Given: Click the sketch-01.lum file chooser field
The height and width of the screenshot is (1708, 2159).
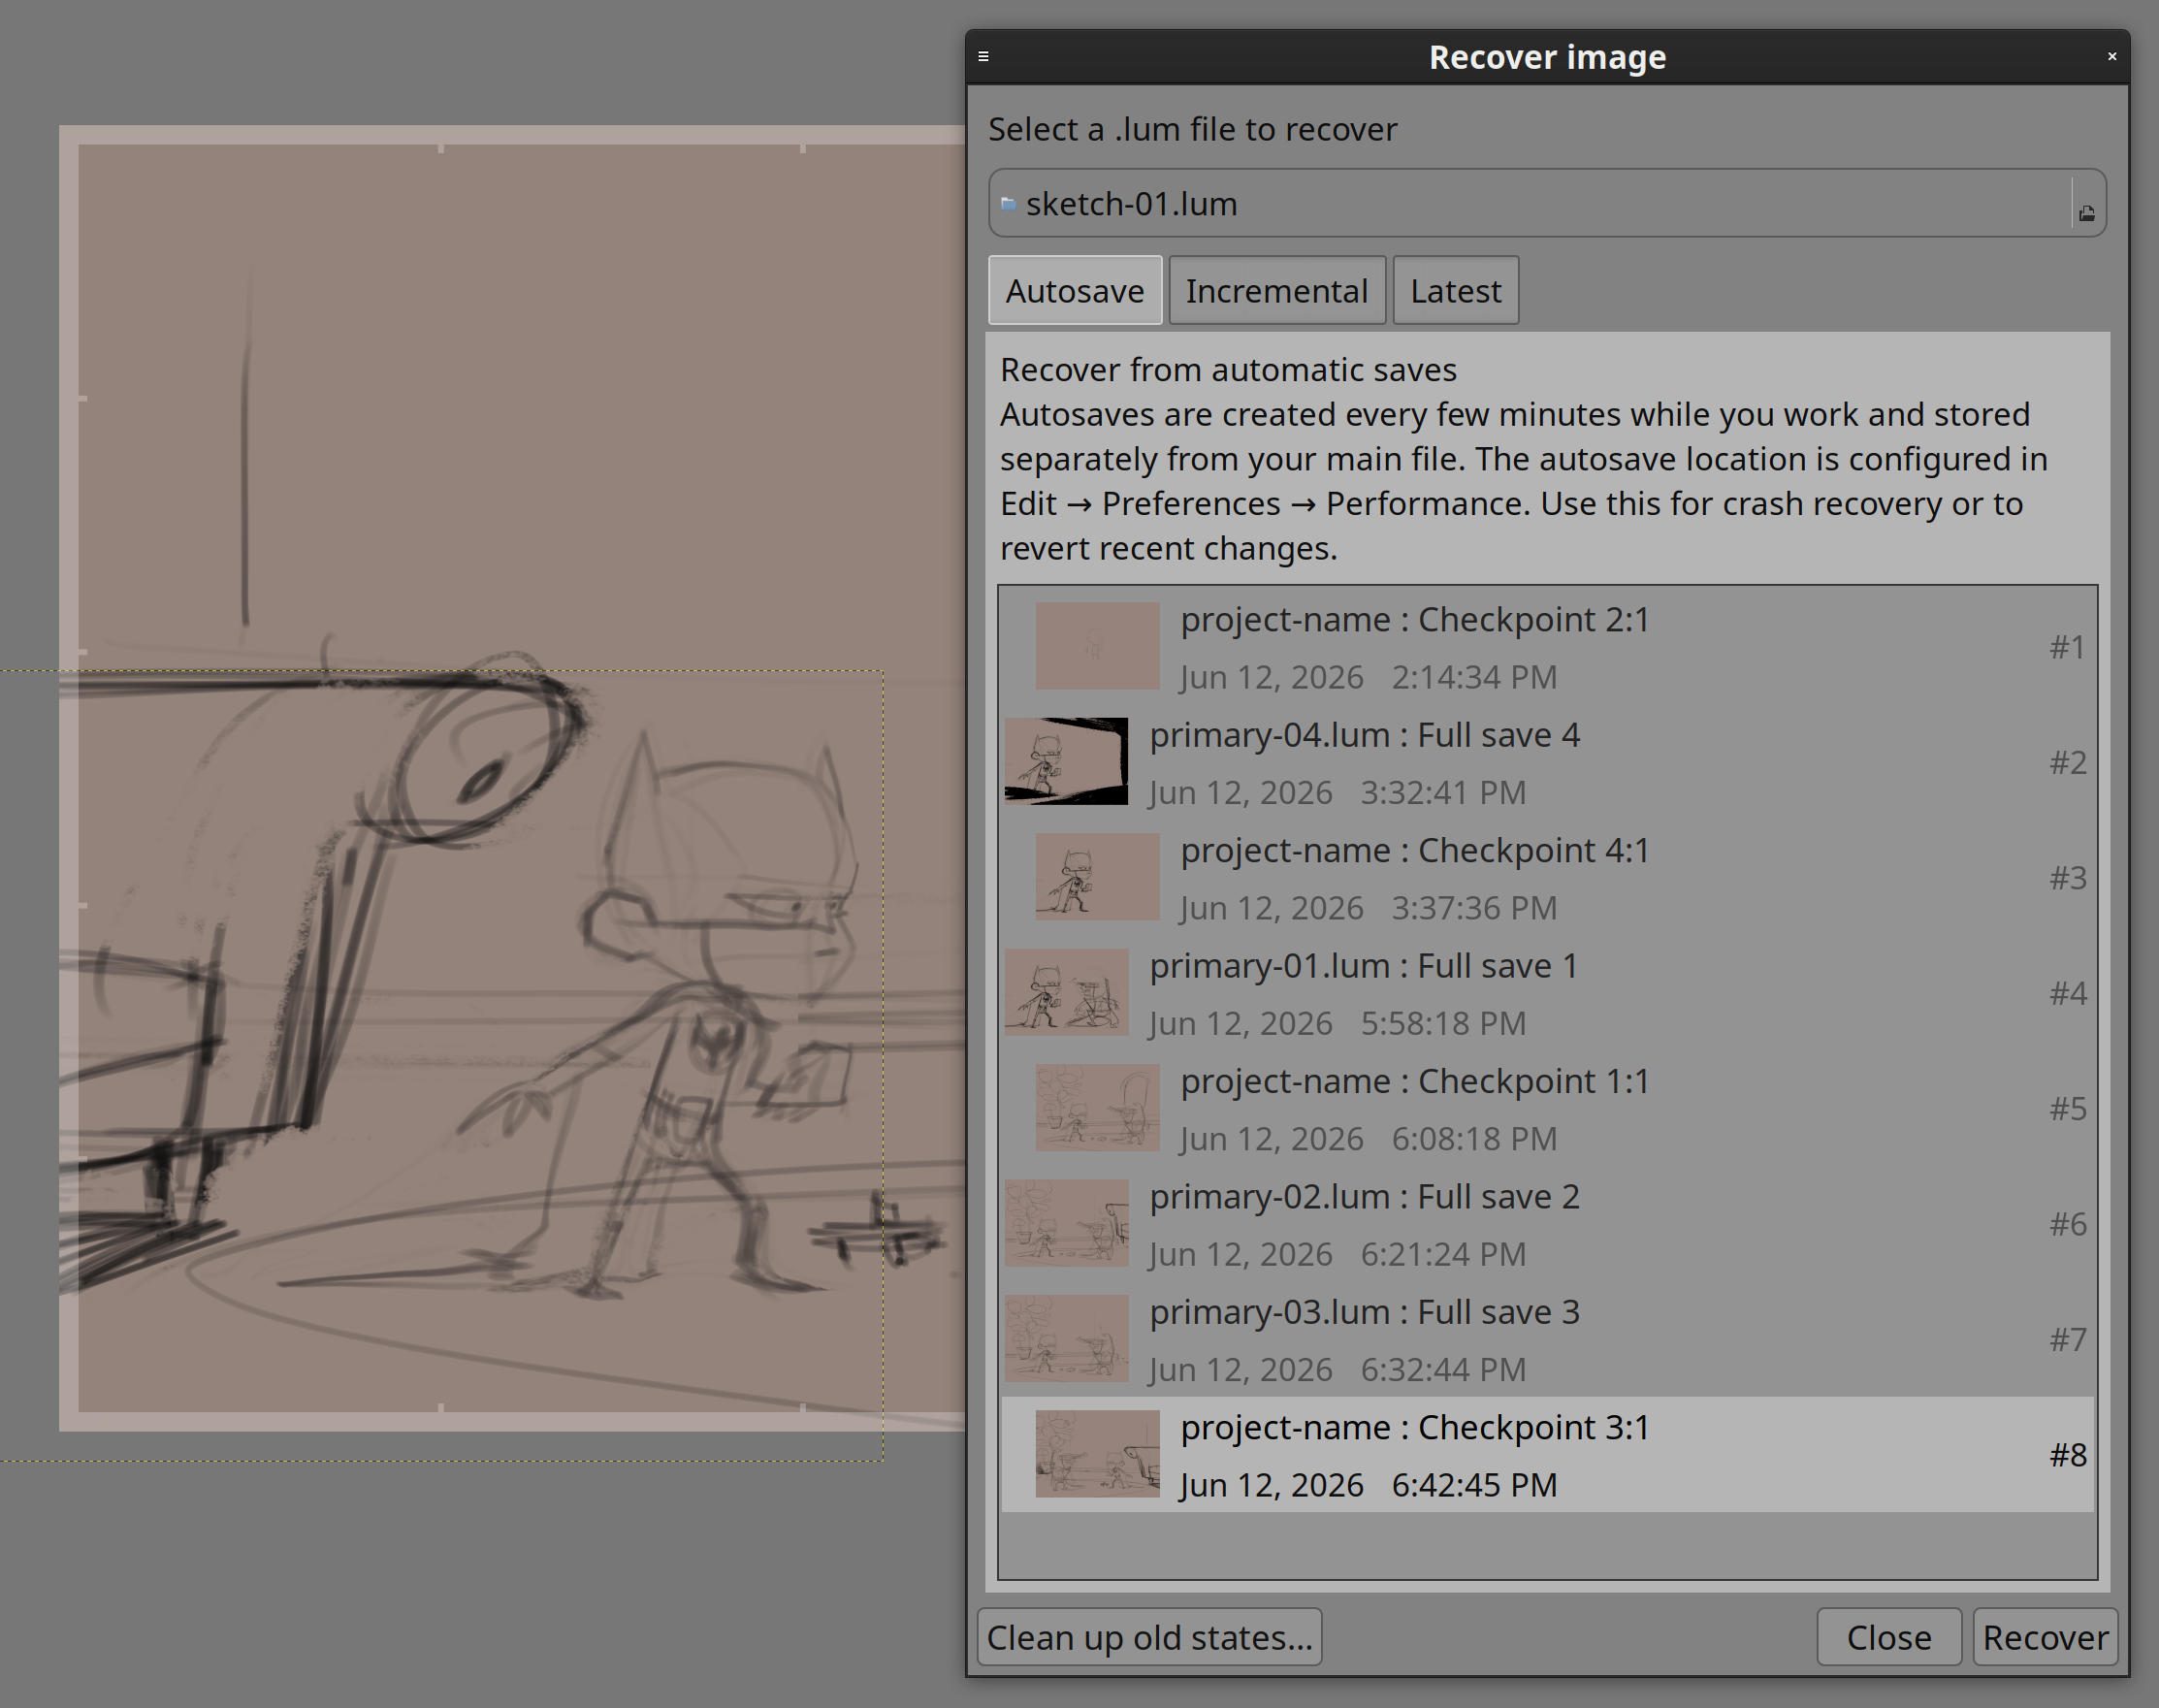Looking at the screenshot, I should click(x=1546, y=203).
